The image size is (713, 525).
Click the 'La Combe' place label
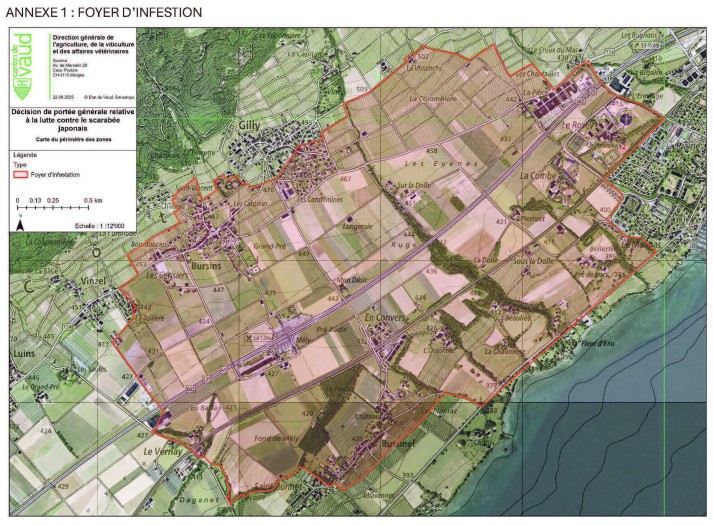coord(539,175)
